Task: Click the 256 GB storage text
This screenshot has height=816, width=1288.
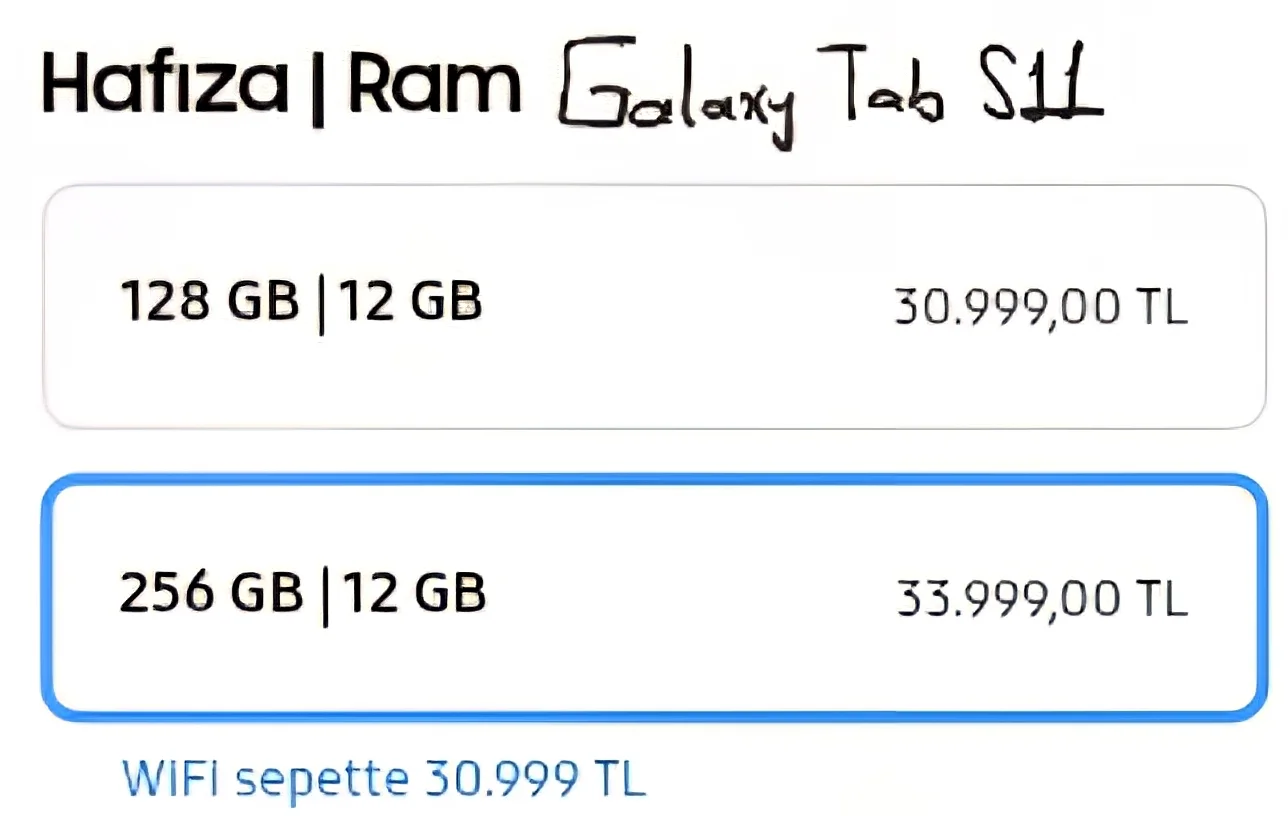Action: point(211,592)
